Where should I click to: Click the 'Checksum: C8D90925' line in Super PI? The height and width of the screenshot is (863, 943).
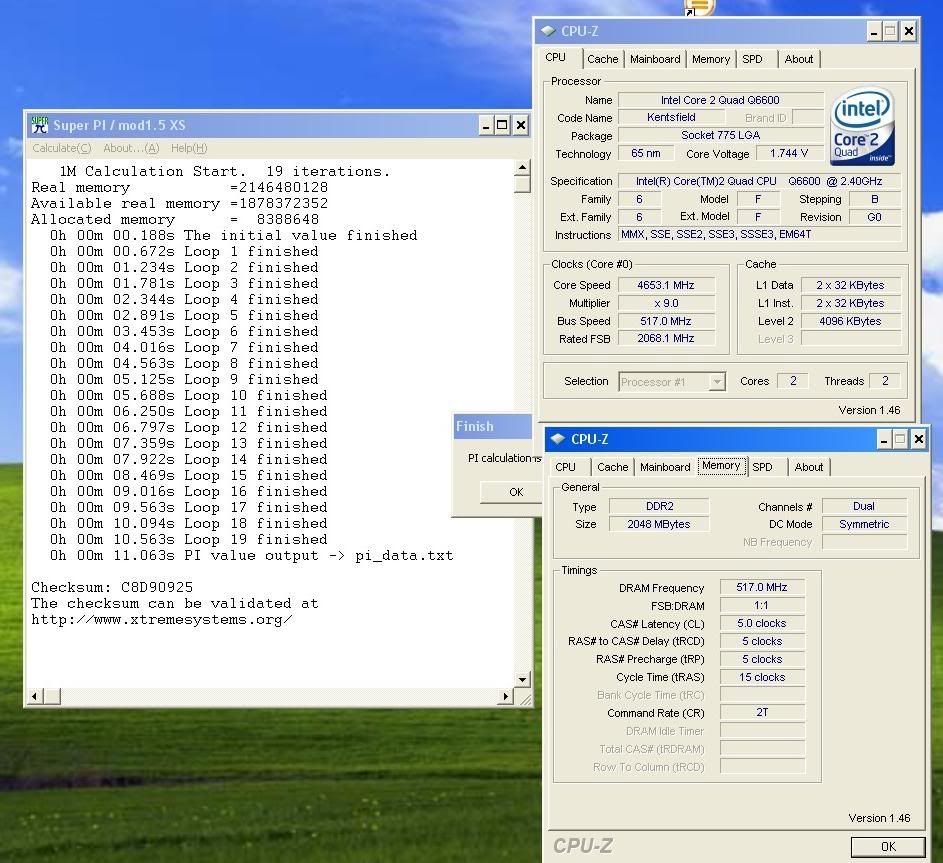[112, 588]
